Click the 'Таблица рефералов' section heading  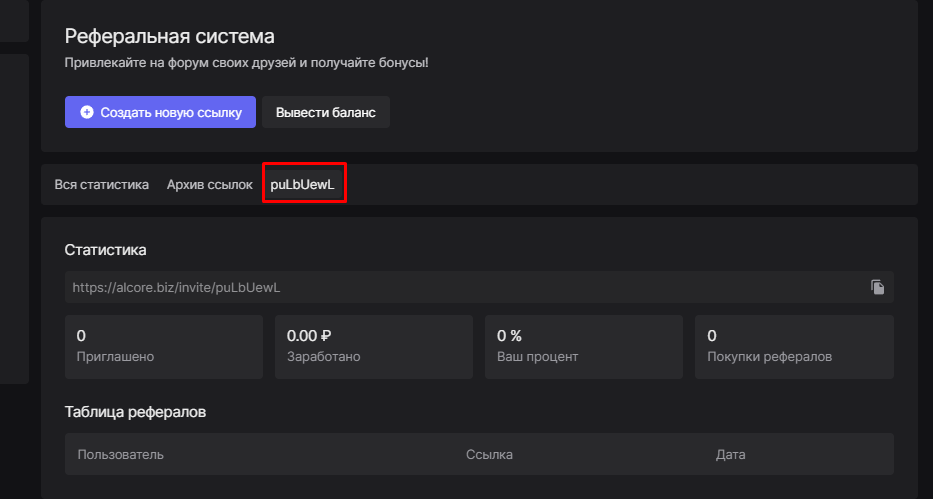[135, 412]
